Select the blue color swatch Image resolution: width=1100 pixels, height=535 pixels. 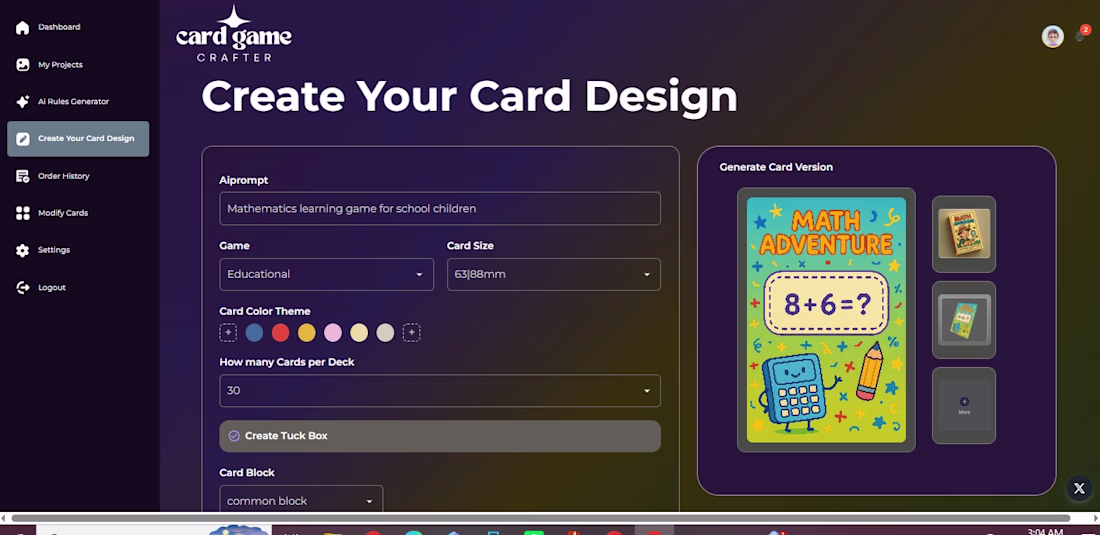[x=255, y=332]
